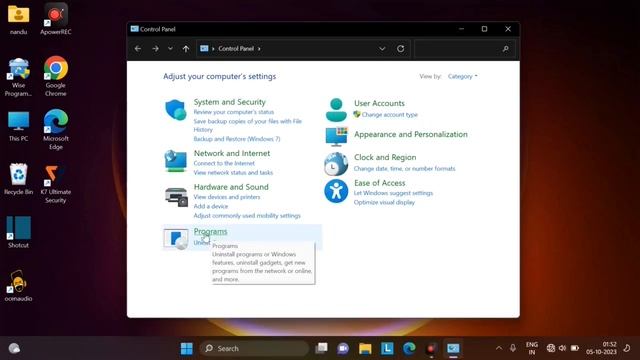
Task: Open the Ease of Access icon
Action: coord(336,191)
